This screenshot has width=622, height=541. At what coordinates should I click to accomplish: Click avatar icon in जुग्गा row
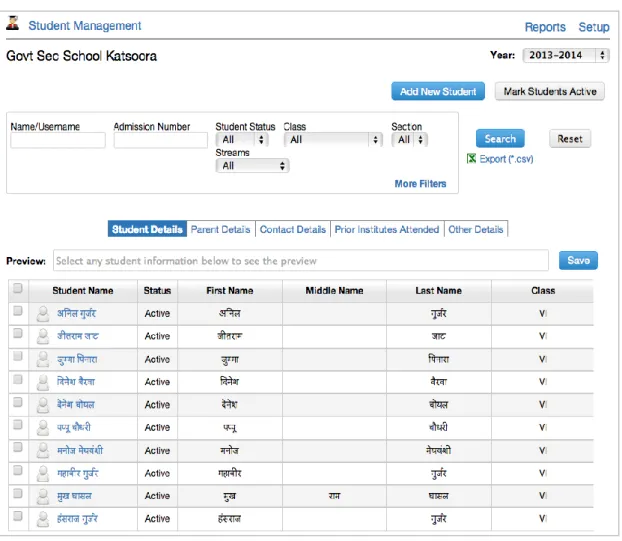pyautogui.click(x=43, y=359)
